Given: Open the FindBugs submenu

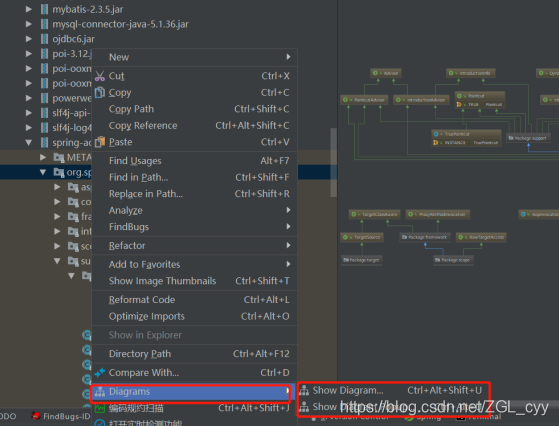Looking at the screenshot, I should pyautogui.click(x=195, y=227).
